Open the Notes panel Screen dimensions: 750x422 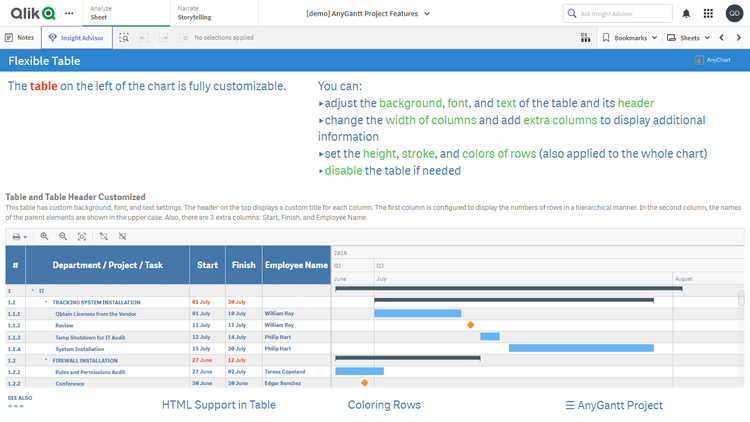20,37
